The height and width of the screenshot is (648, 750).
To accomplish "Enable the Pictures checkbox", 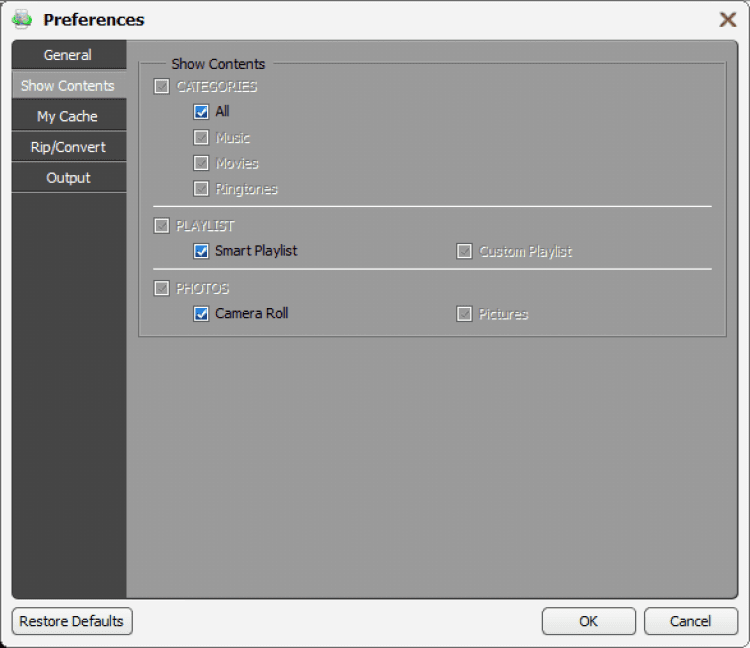I will pos(464,314).
